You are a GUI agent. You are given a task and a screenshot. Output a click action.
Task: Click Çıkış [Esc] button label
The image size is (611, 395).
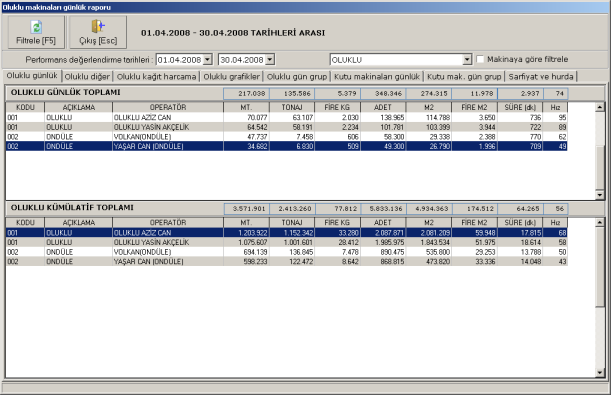[x=98, y=41]
